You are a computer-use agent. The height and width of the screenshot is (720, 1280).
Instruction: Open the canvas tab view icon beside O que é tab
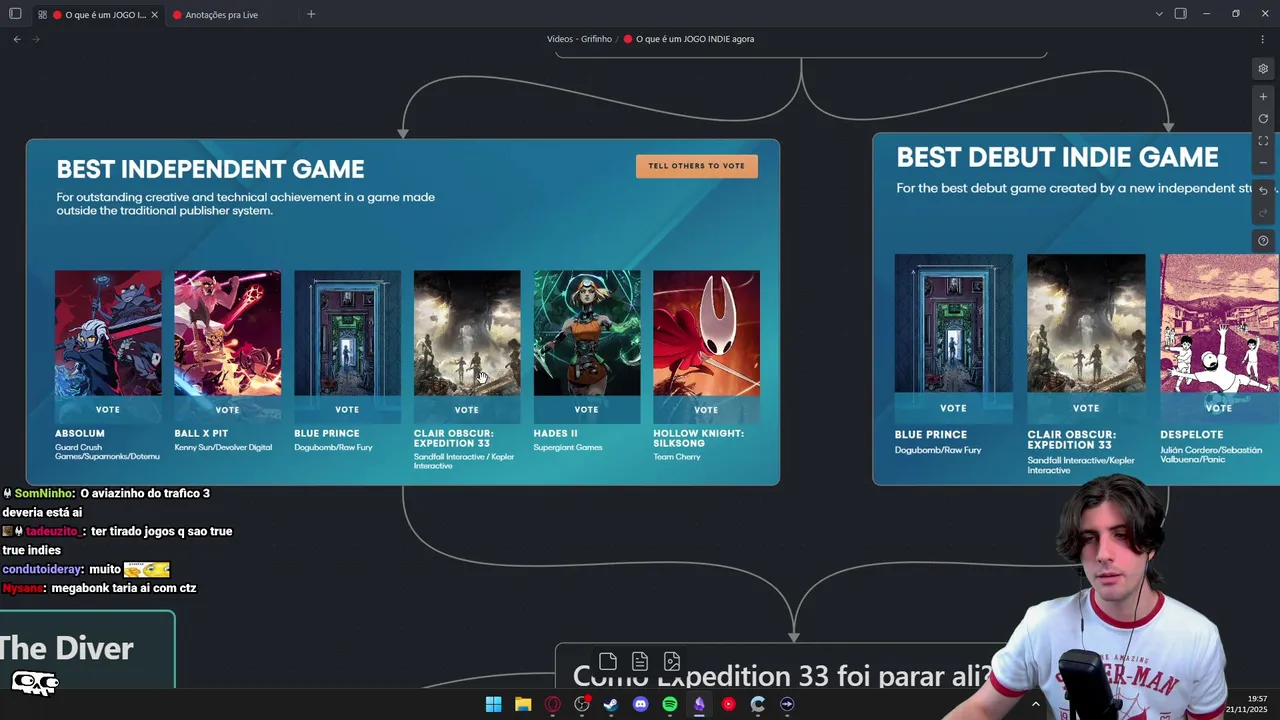[42, 15]
